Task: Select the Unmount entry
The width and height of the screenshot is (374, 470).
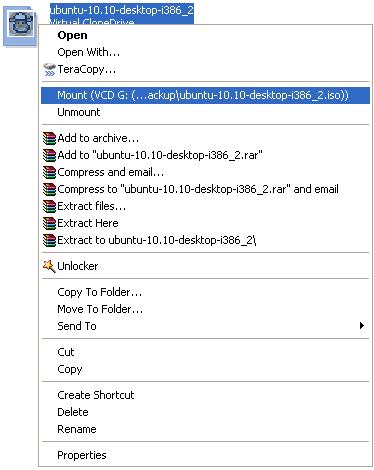Action: pos(205,112)
